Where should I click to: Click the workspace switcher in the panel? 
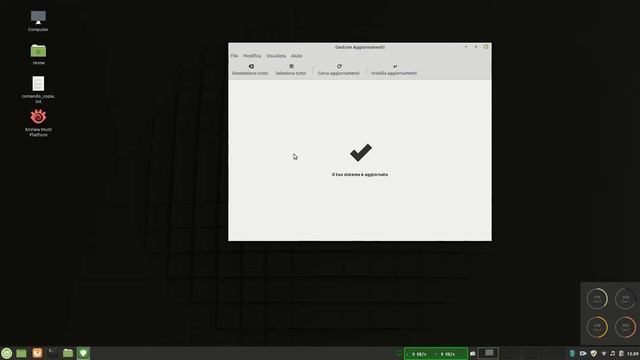click(x=489, y=353)
